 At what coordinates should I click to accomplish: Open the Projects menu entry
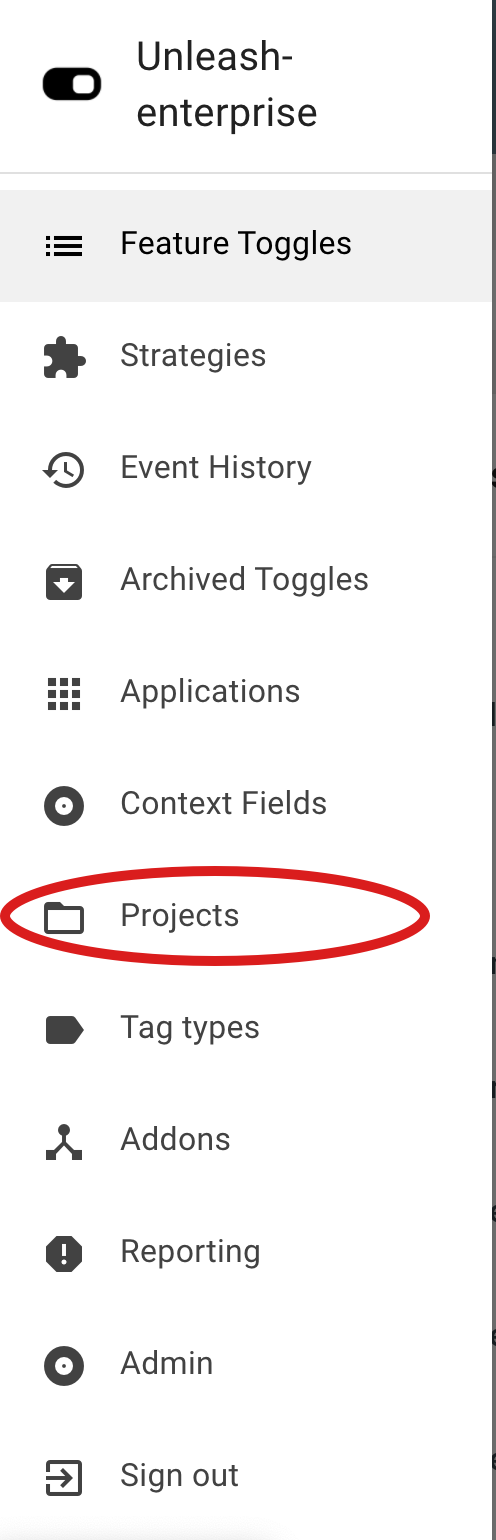point(246,917)
